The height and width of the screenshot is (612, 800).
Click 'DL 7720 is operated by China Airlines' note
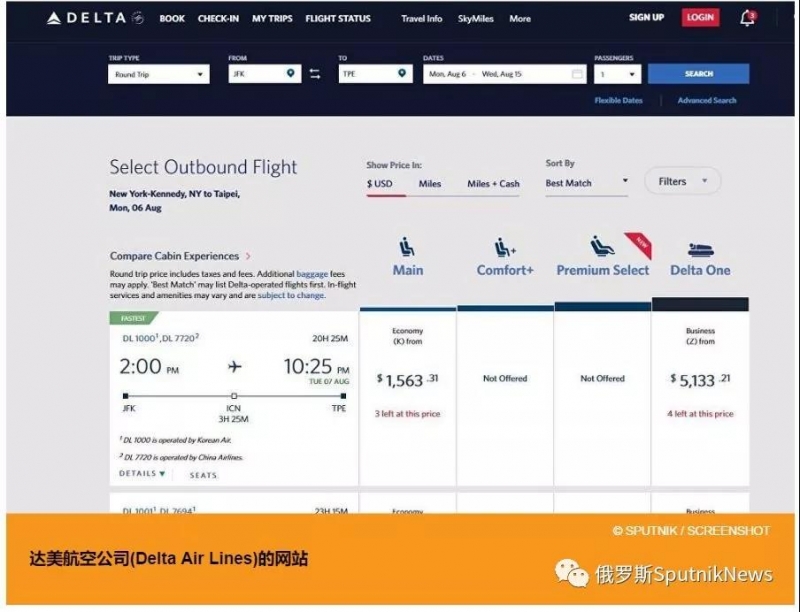tap(181, 457)
